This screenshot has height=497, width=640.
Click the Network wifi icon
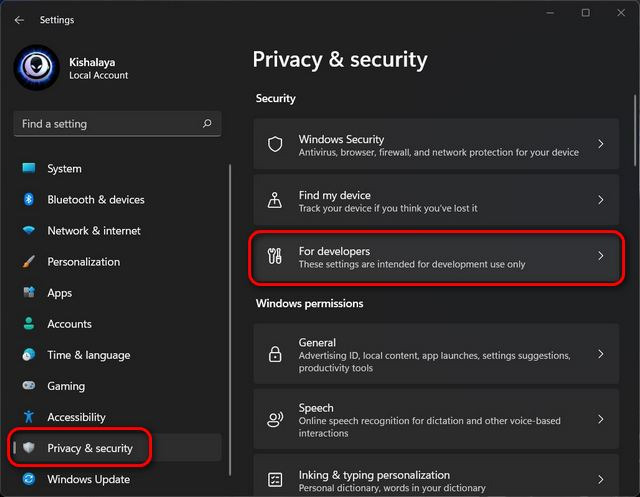pyautogui.click(x=29, y=230)
